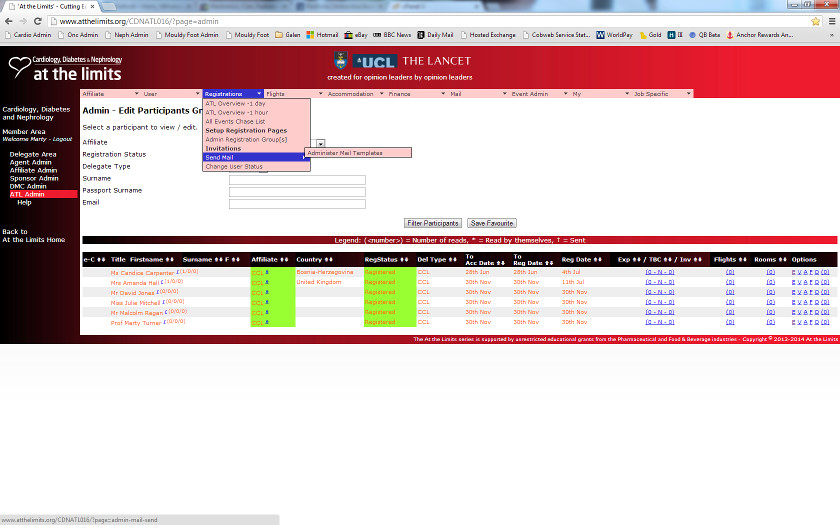840x525 pixels.
Task: Go back using the browser back arrow
Action: 9,21
